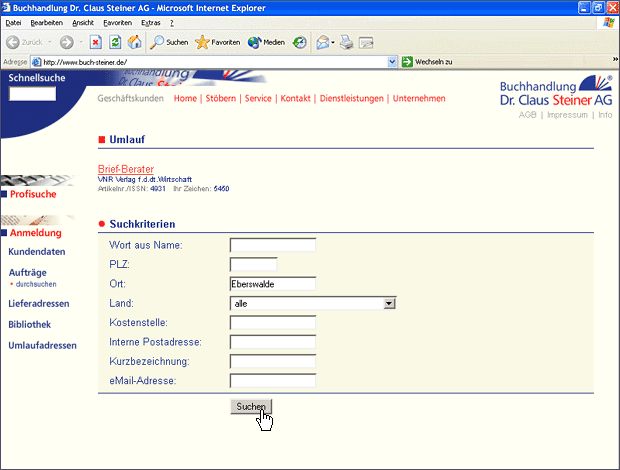Click the address bar URL text
This screenshot has width=620, height=470.
click(x=85, y=62)
